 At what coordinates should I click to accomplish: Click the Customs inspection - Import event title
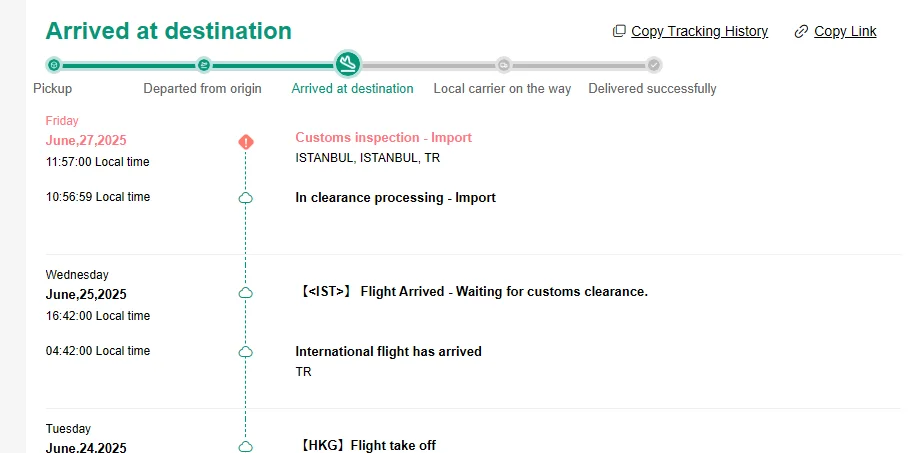tap(383, 138)
